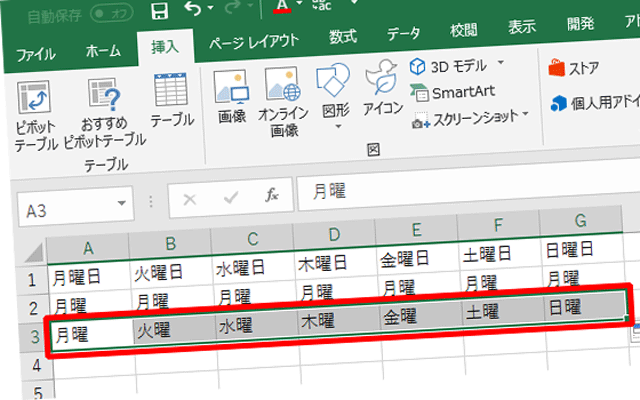The image size is (640, 400).
Task: Click cell B1 containing 火曜日
Action: coord(171,272)
